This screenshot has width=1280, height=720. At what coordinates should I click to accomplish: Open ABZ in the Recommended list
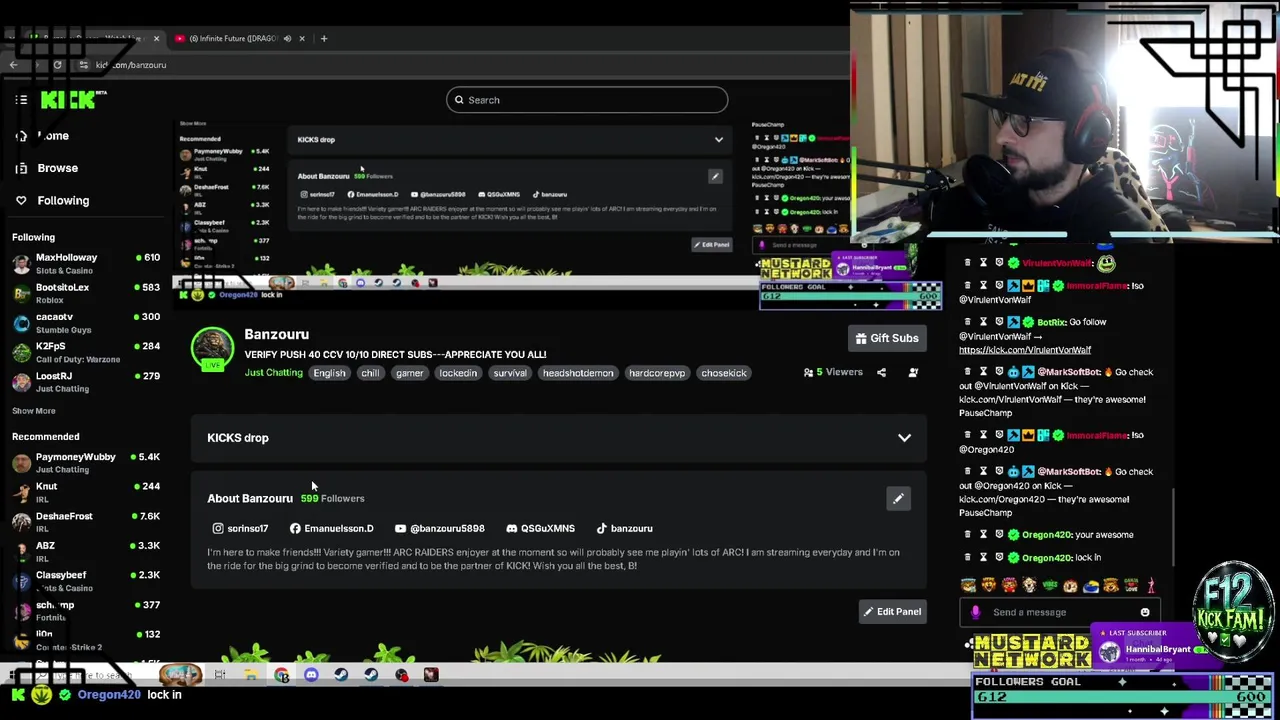pyautogui.click(x=86, y=551)
